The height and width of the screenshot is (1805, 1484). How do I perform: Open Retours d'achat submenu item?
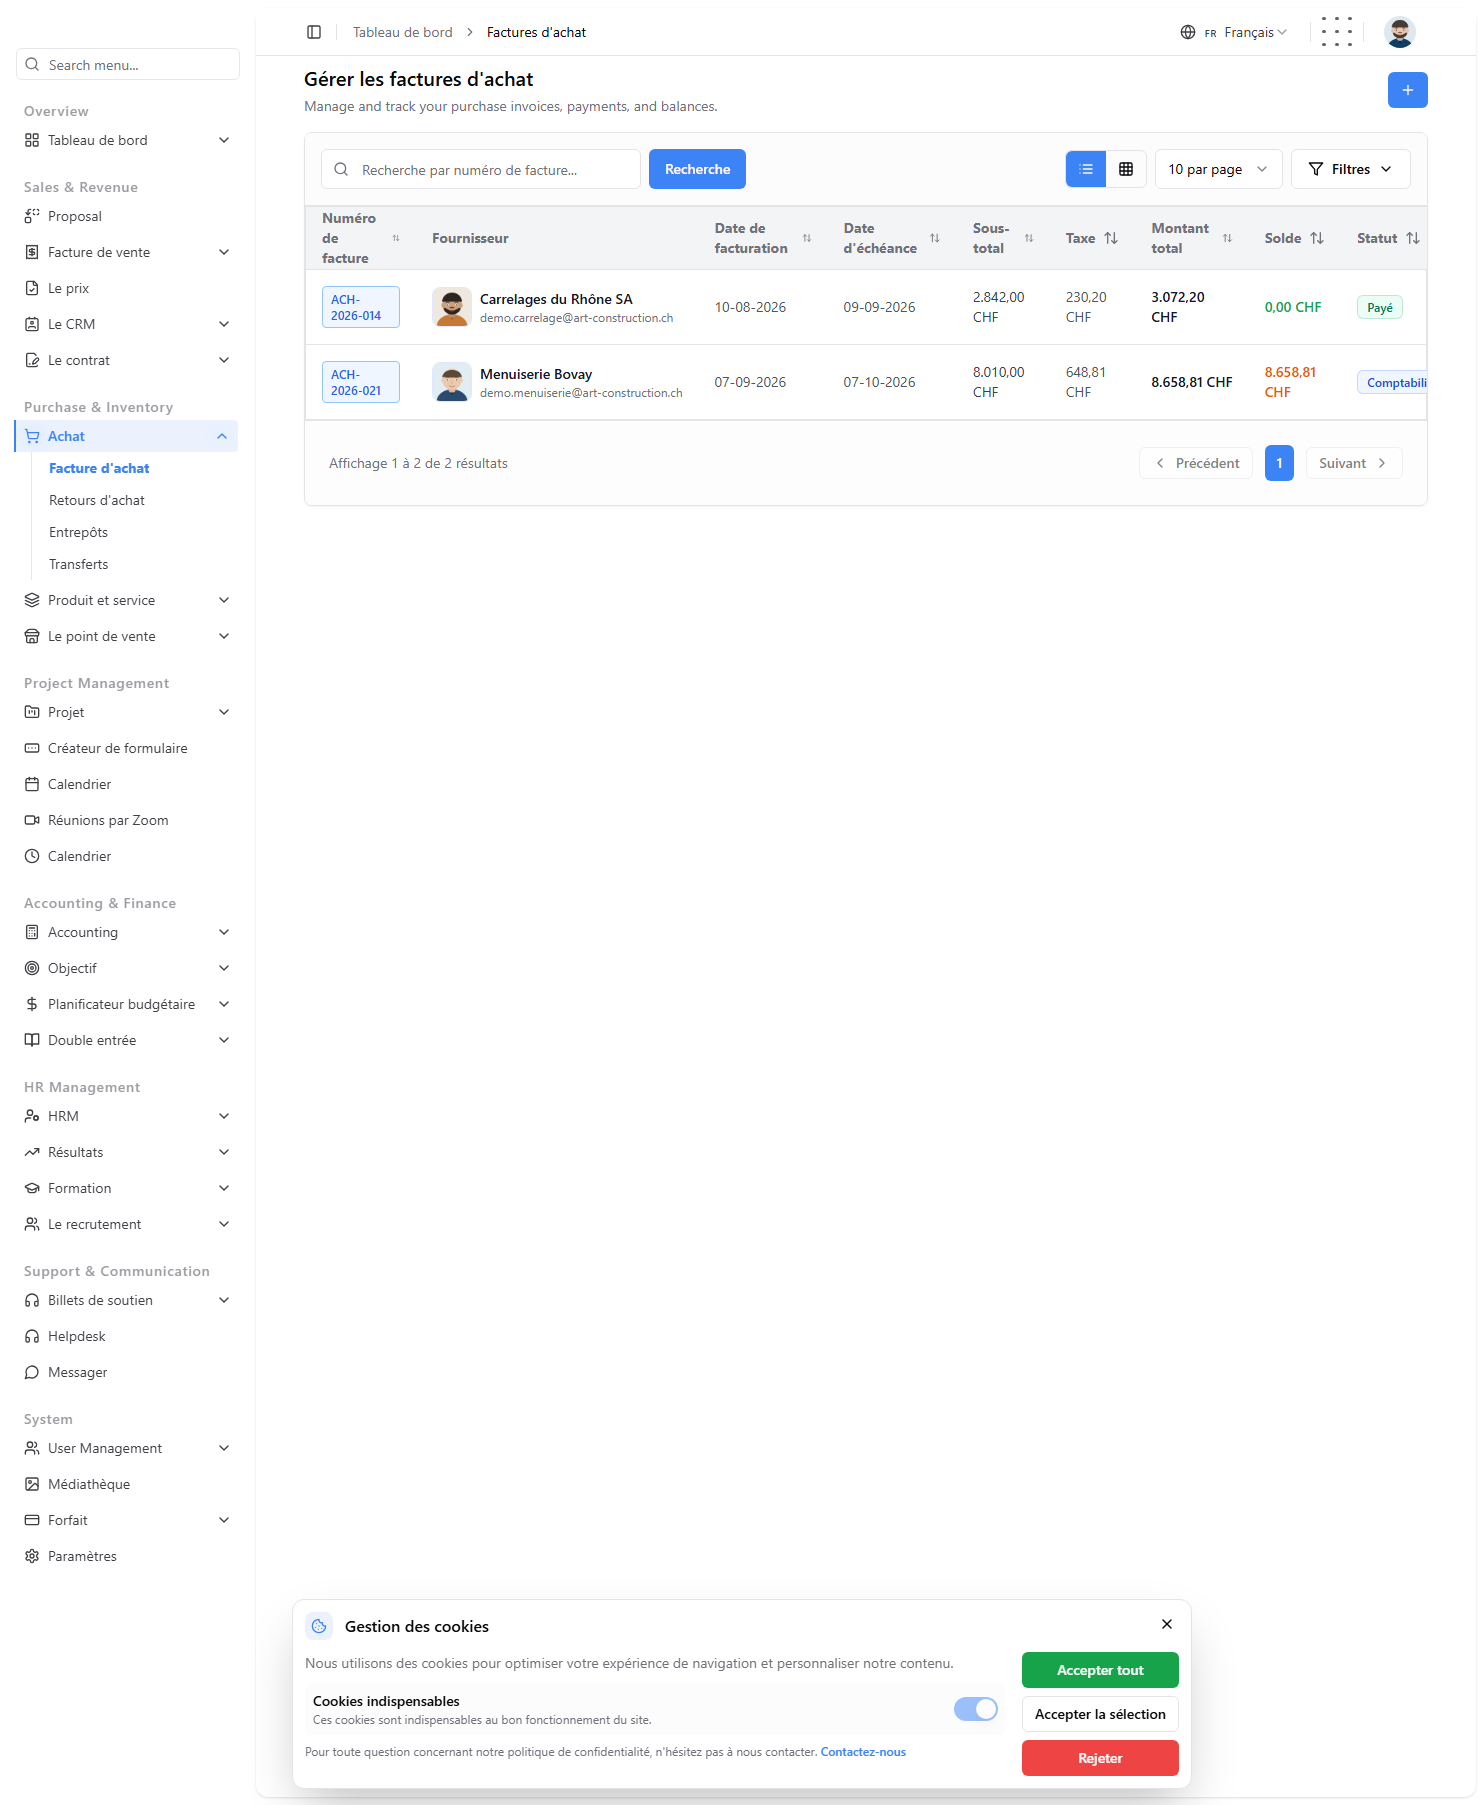(x=97, y=500)
